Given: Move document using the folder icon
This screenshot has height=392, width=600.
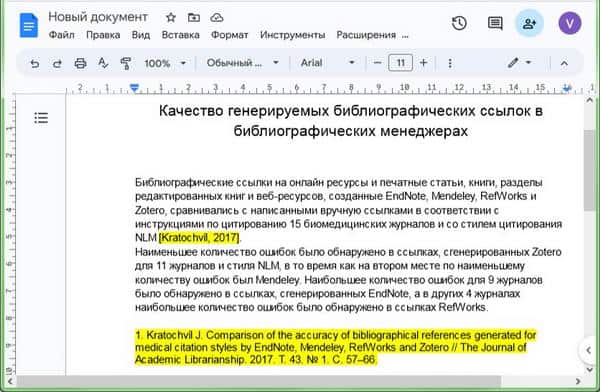Looking at the screenshot, I should tap(194, 17).
